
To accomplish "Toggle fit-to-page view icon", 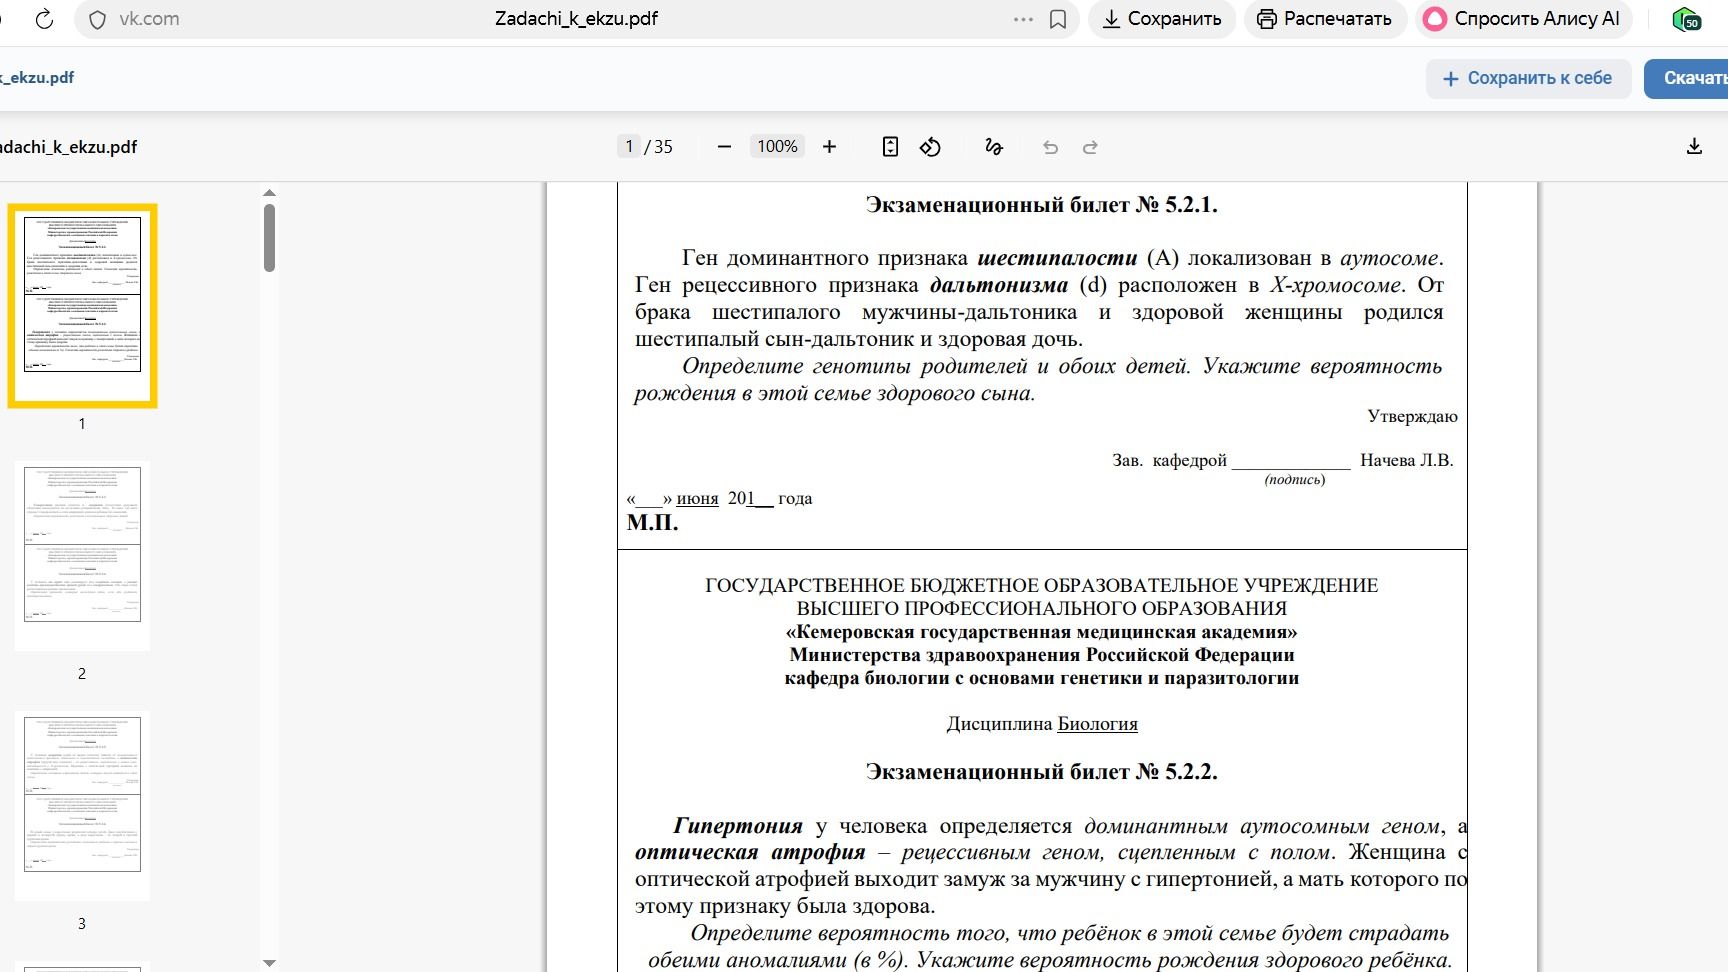I will pos(890,147).
